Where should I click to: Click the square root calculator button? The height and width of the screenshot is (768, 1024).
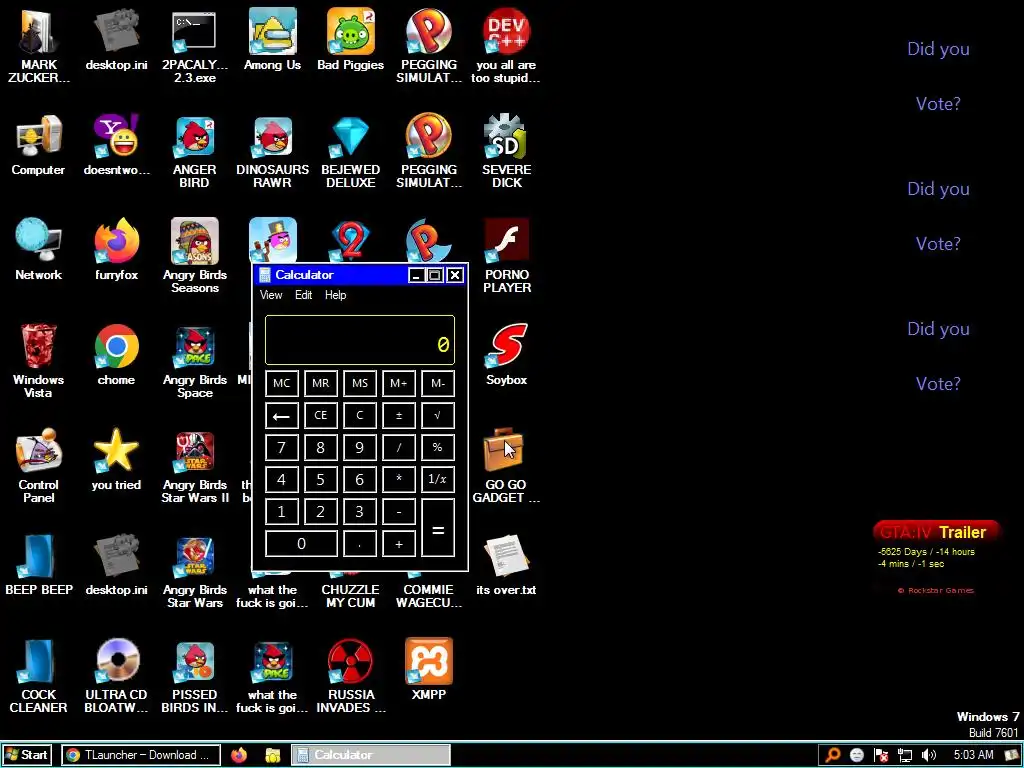click(x=438, y=416)
